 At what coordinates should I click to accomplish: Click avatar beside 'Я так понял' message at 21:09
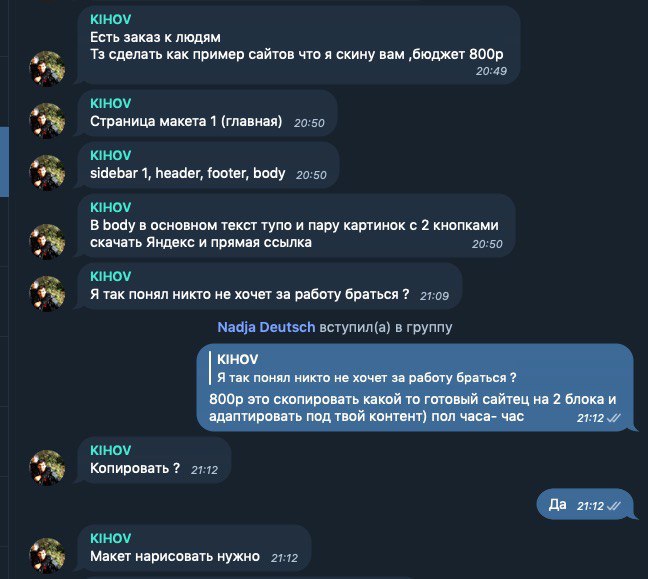tap(47, 294)
